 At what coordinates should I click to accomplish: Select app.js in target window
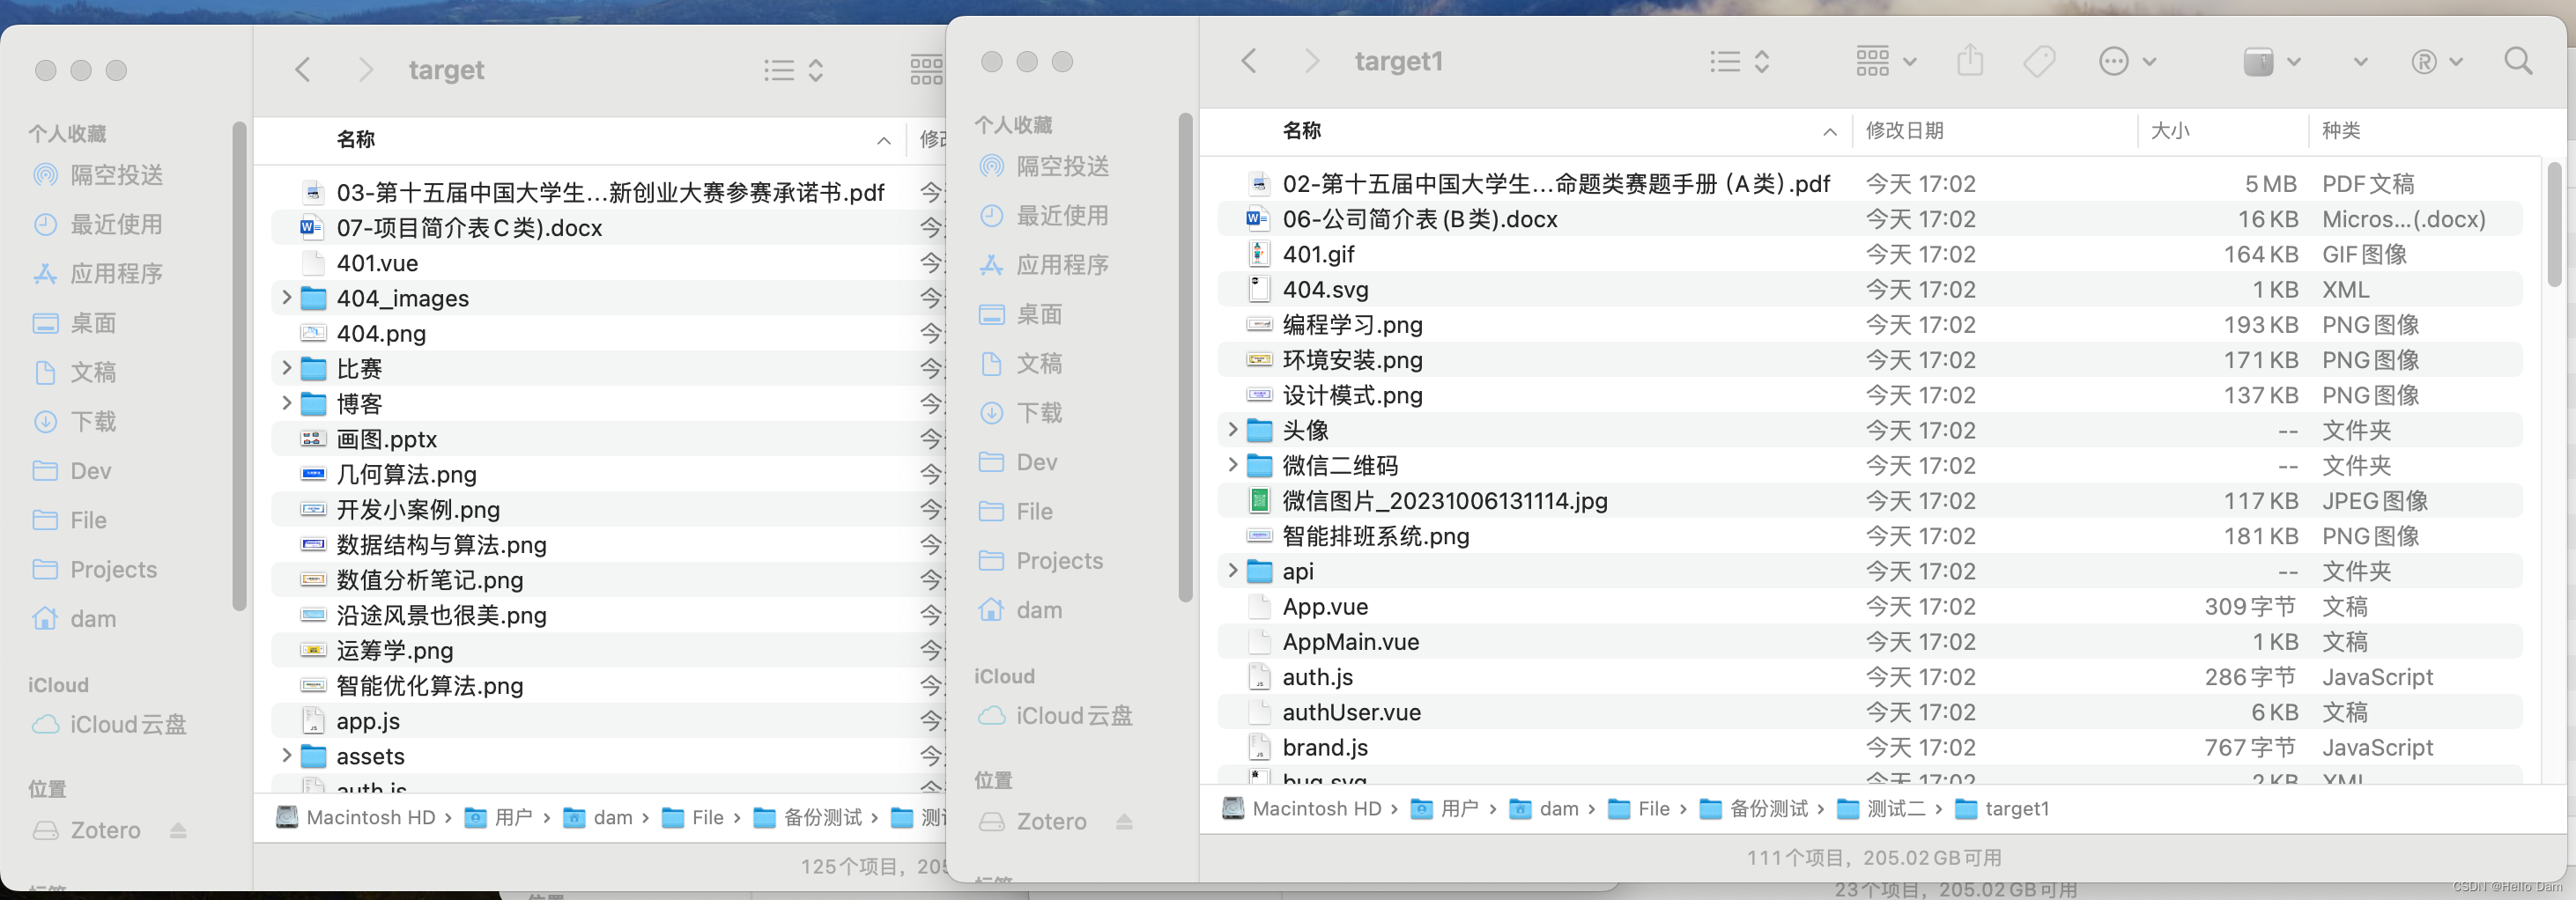click(609, 721)
